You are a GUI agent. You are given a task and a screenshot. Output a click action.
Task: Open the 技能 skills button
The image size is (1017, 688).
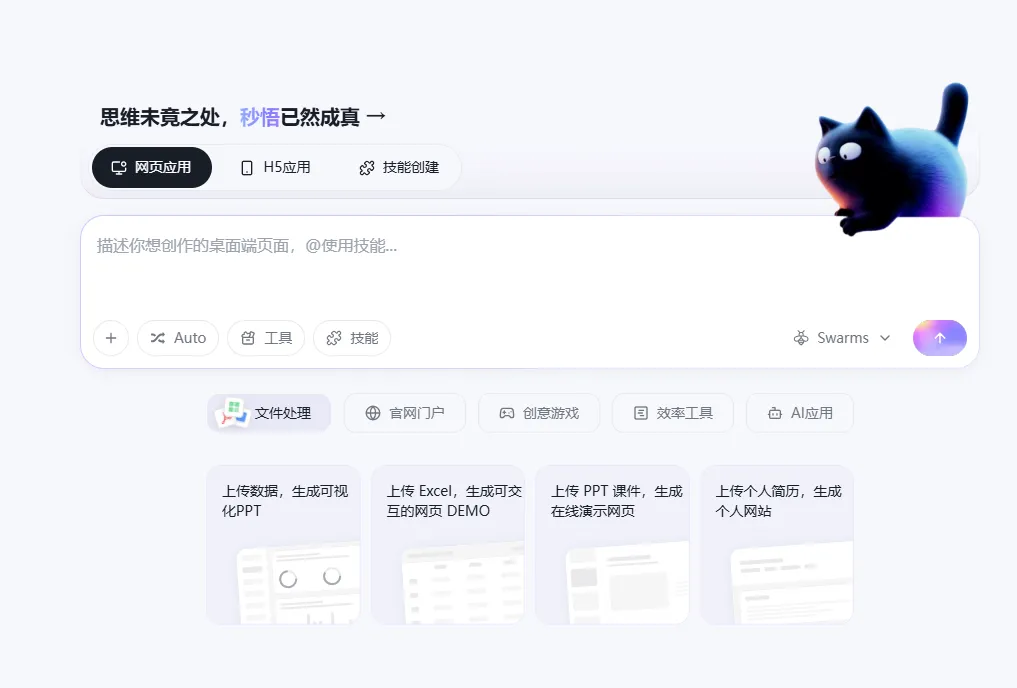click(x=352, y=338)
